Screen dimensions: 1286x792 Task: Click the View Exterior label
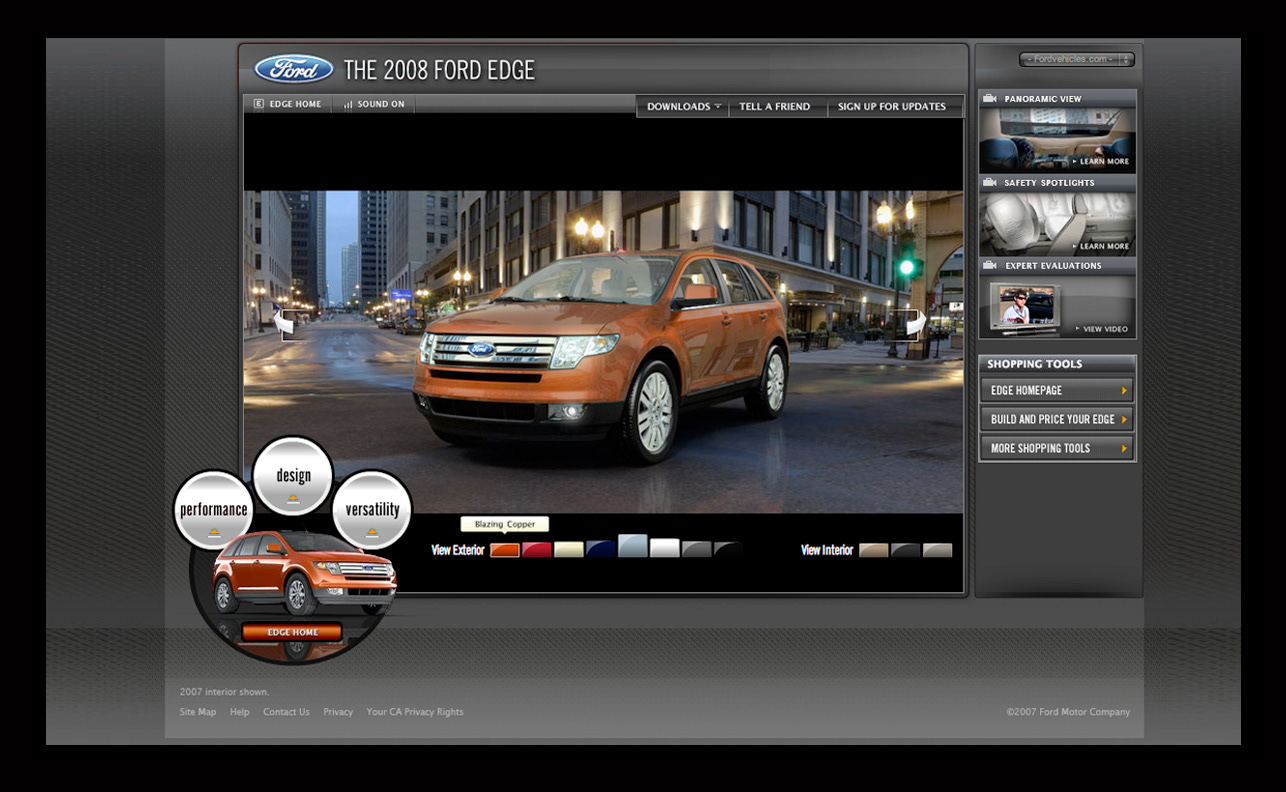coord(458,550)
